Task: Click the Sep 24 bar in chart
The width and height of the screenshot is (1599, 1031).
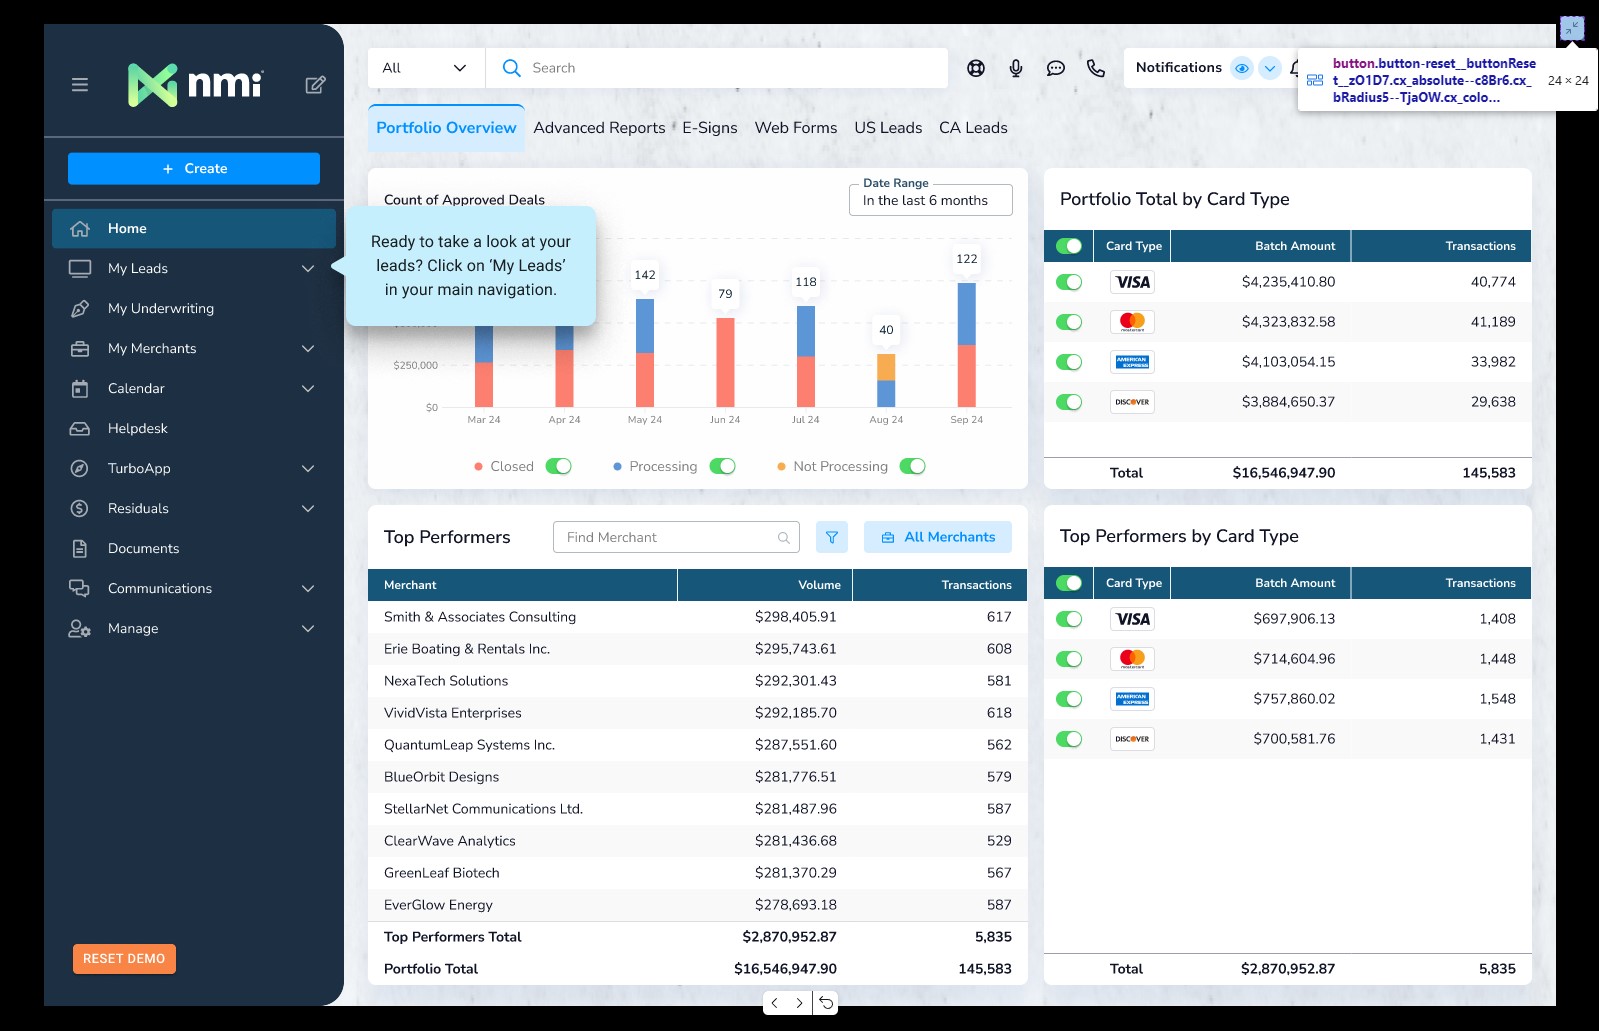Action: point(966,345)
